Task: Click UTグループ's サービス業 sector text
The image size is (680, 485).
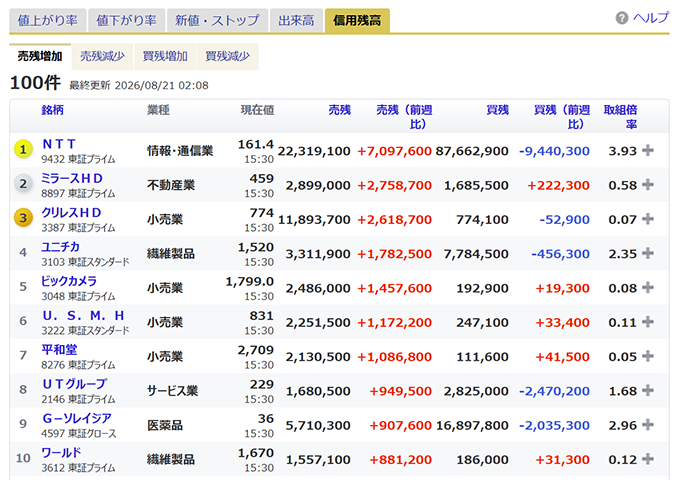Action: tap(173, 391)
